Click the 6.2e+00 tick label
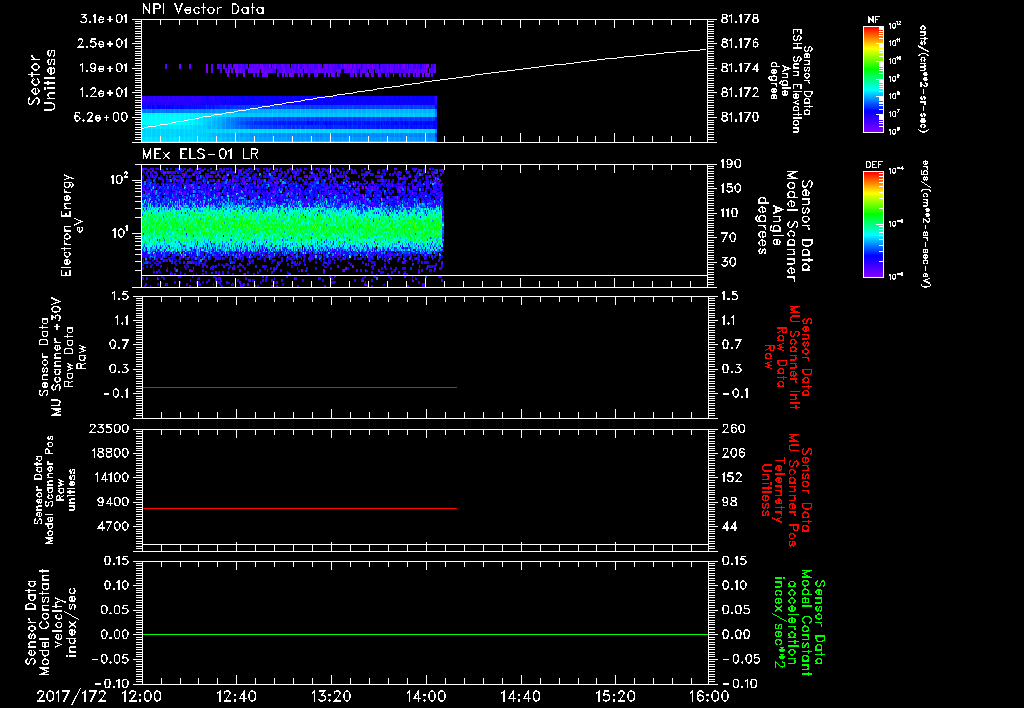Viewport: 1024px width, 708px height. click(103, 118)
